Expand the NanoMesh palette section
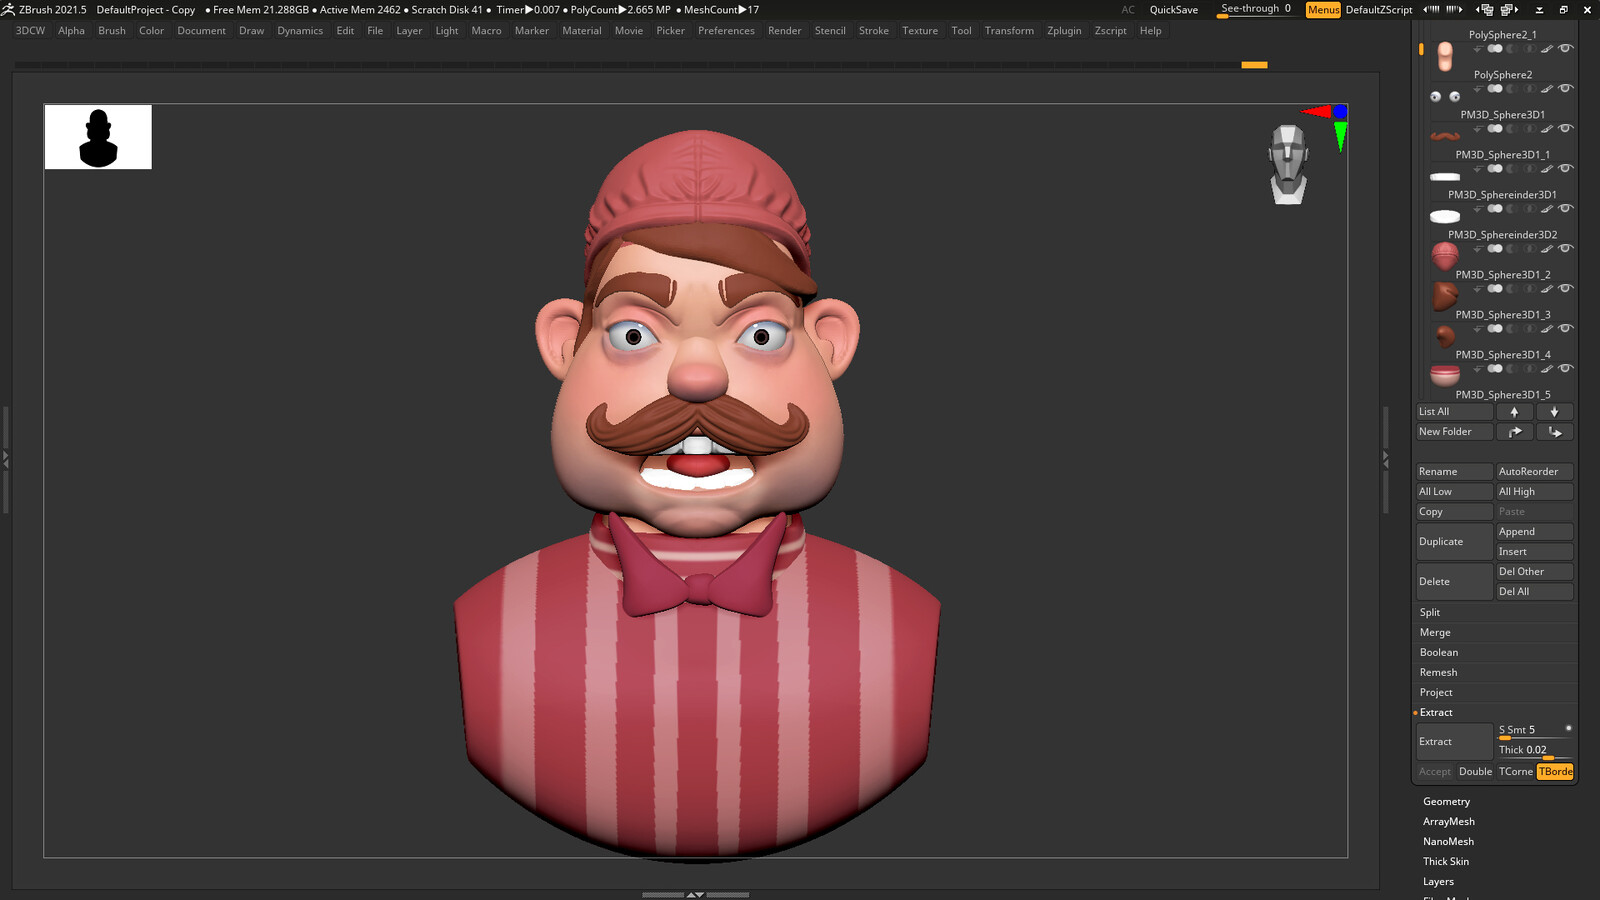This screenshot has width=1600, height=900. pyautogui.click(x=1448, y=841)
